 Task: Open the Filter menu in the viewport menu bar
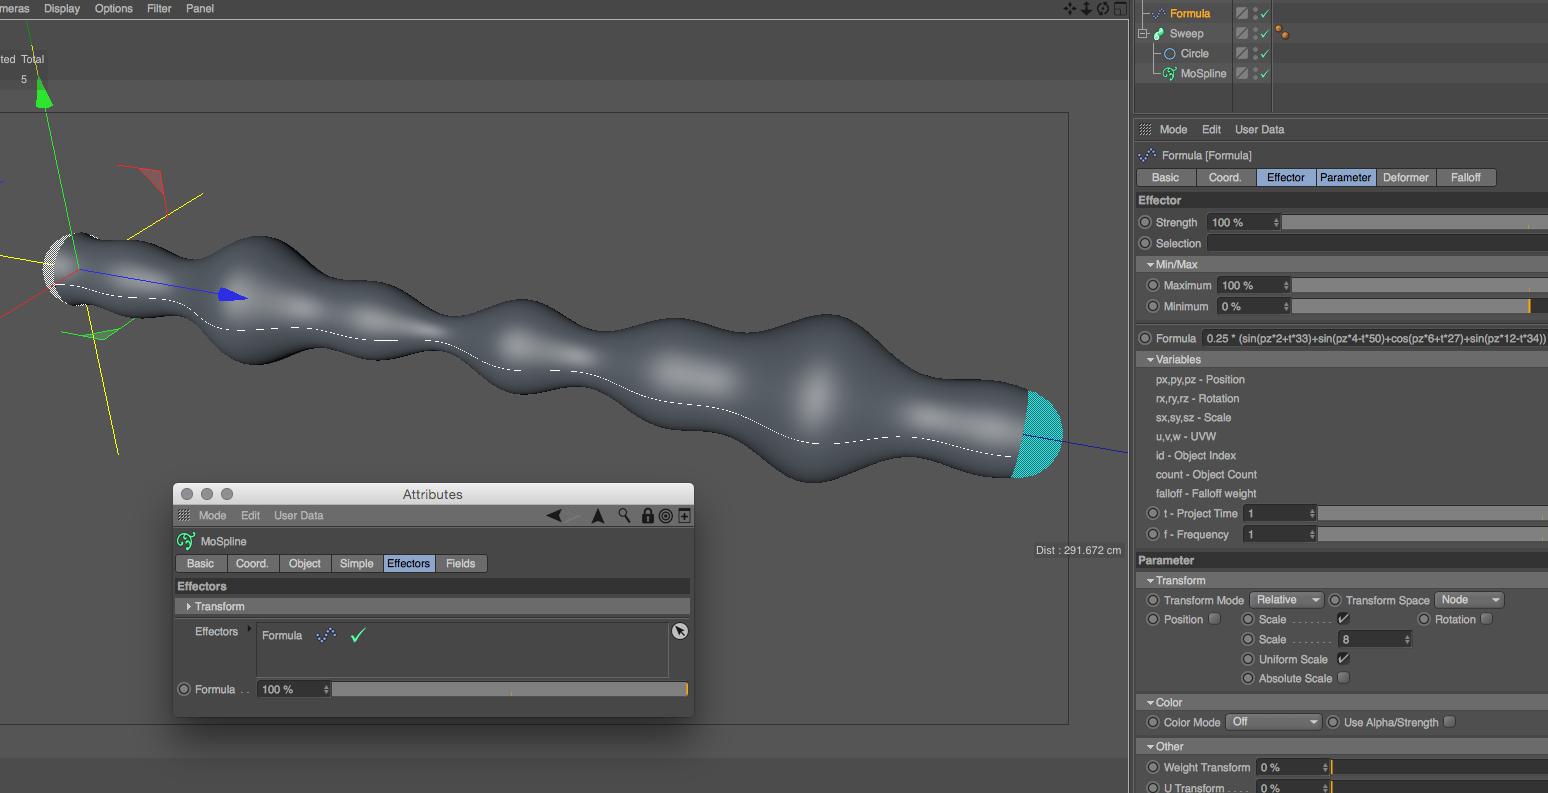click(158, 8)
